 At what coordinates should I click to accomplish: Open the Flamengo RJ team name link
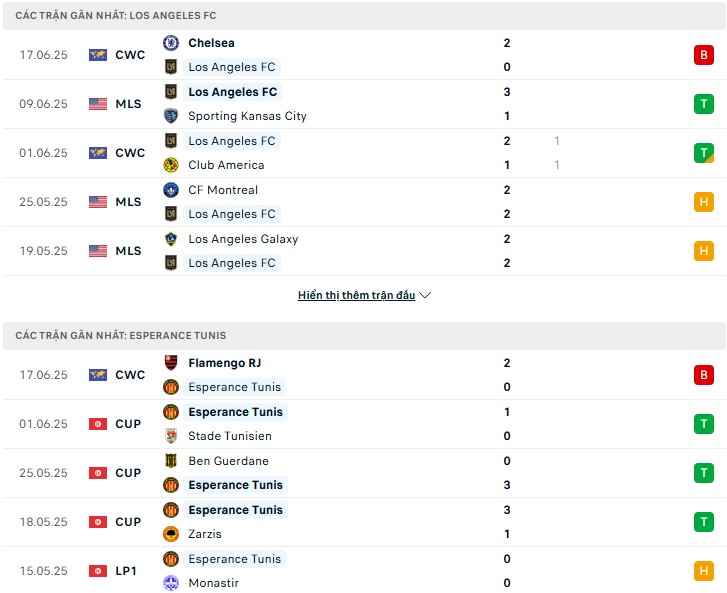click(224, 363)
